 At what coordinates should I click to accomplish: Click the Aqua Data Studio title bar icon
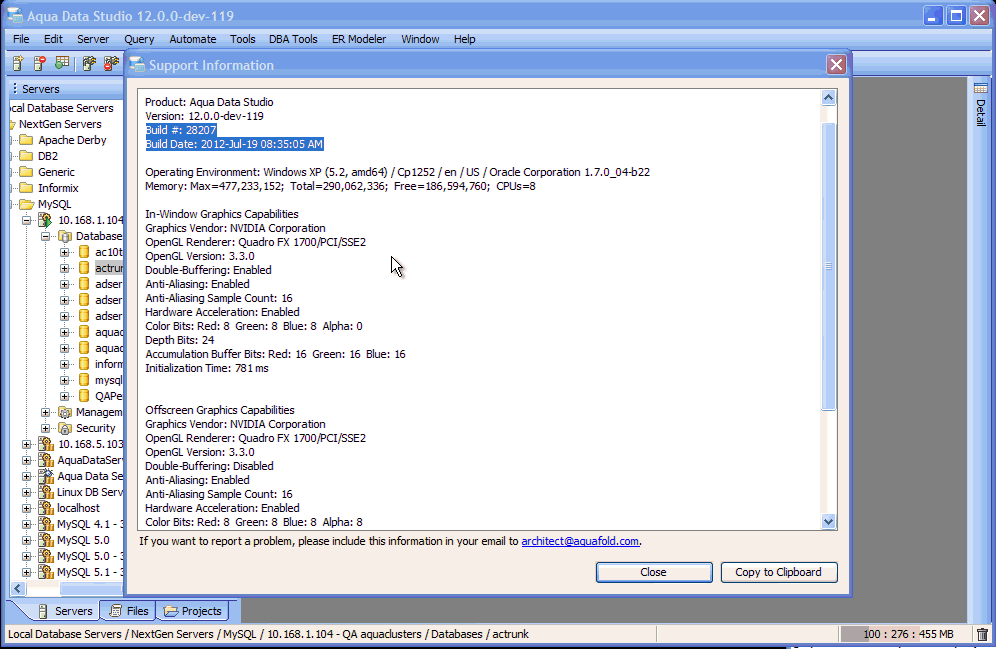click(x=15, y=15)
